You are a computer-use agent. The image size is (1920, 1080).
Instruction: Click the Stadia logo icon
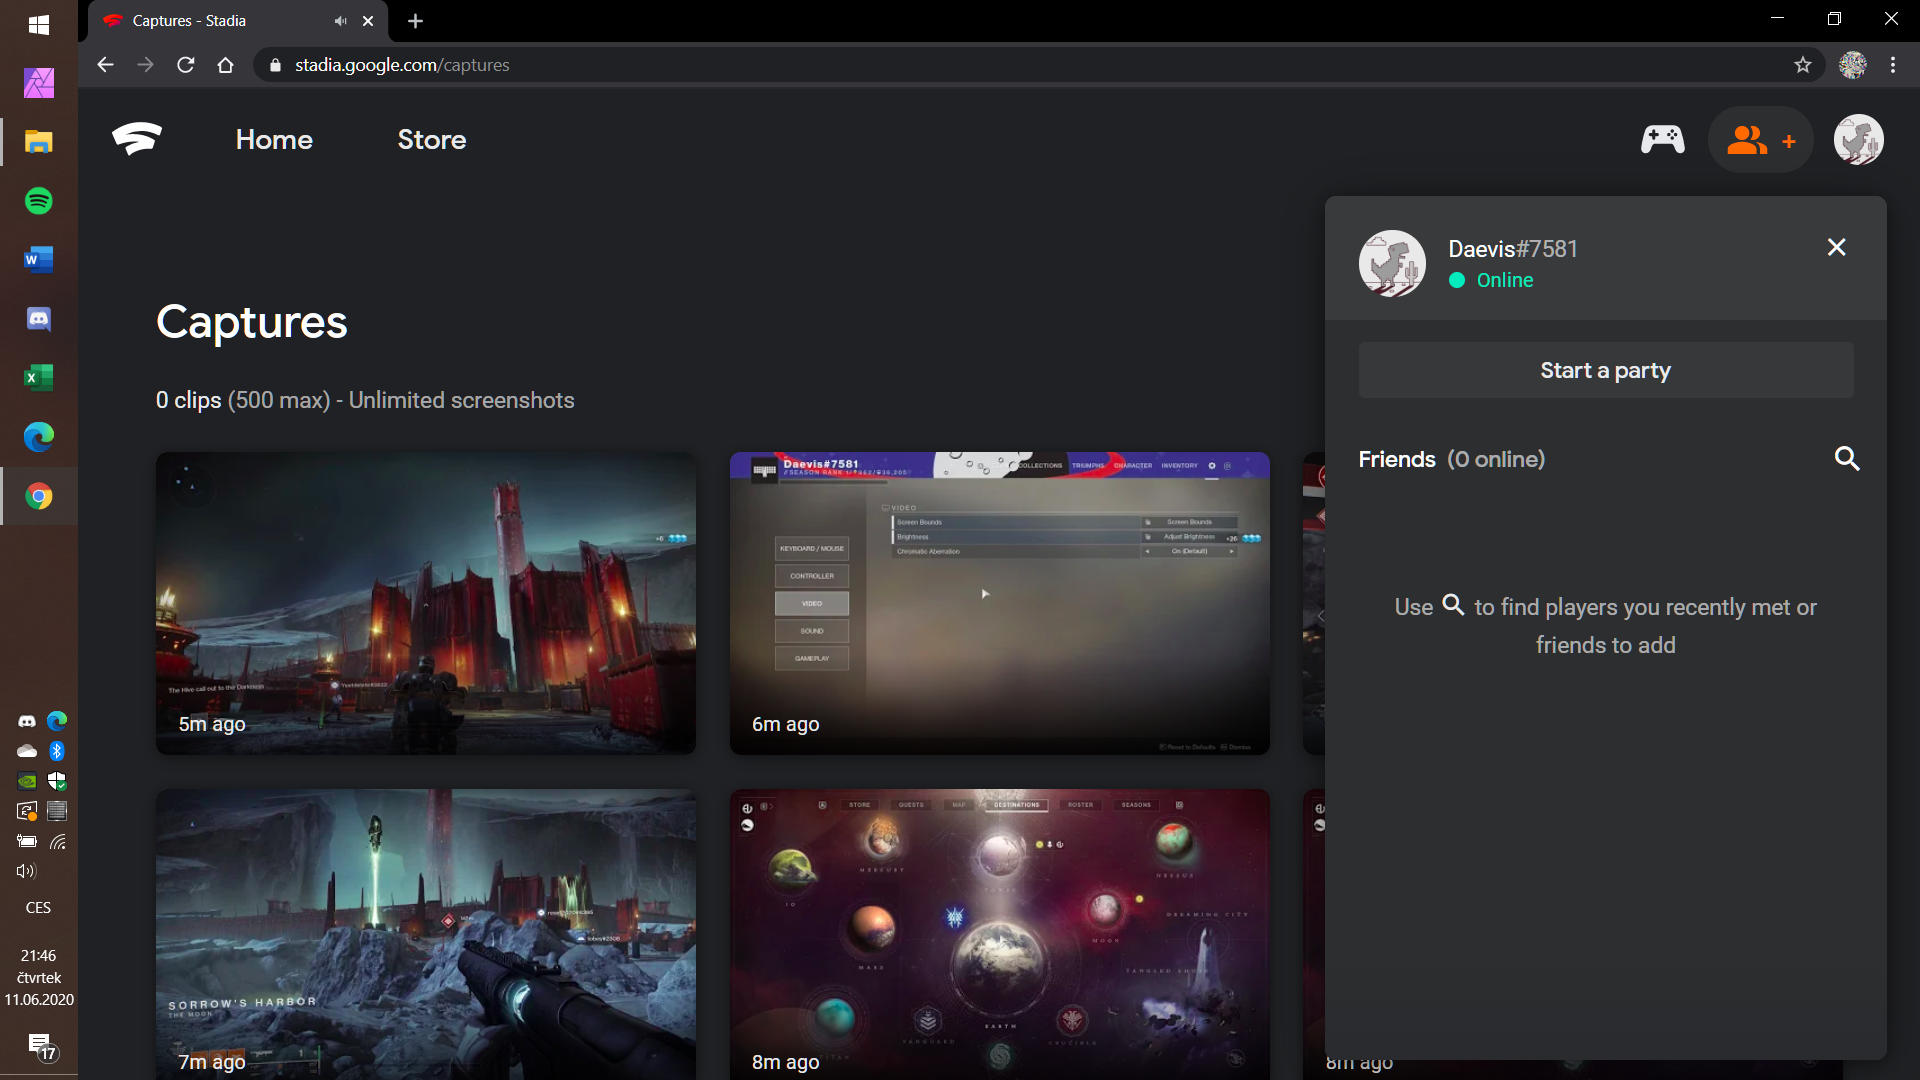137,139
